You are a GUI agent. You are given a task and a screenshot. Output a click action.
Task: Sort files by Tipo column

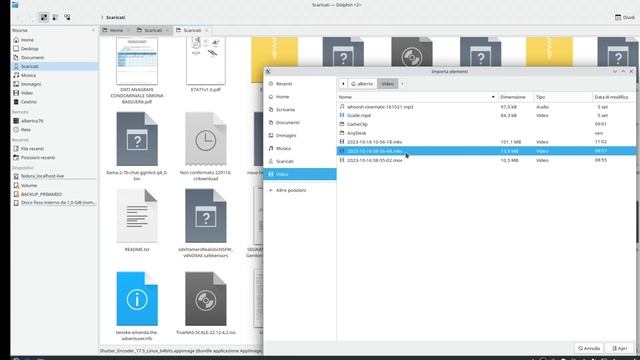(562, 97)
